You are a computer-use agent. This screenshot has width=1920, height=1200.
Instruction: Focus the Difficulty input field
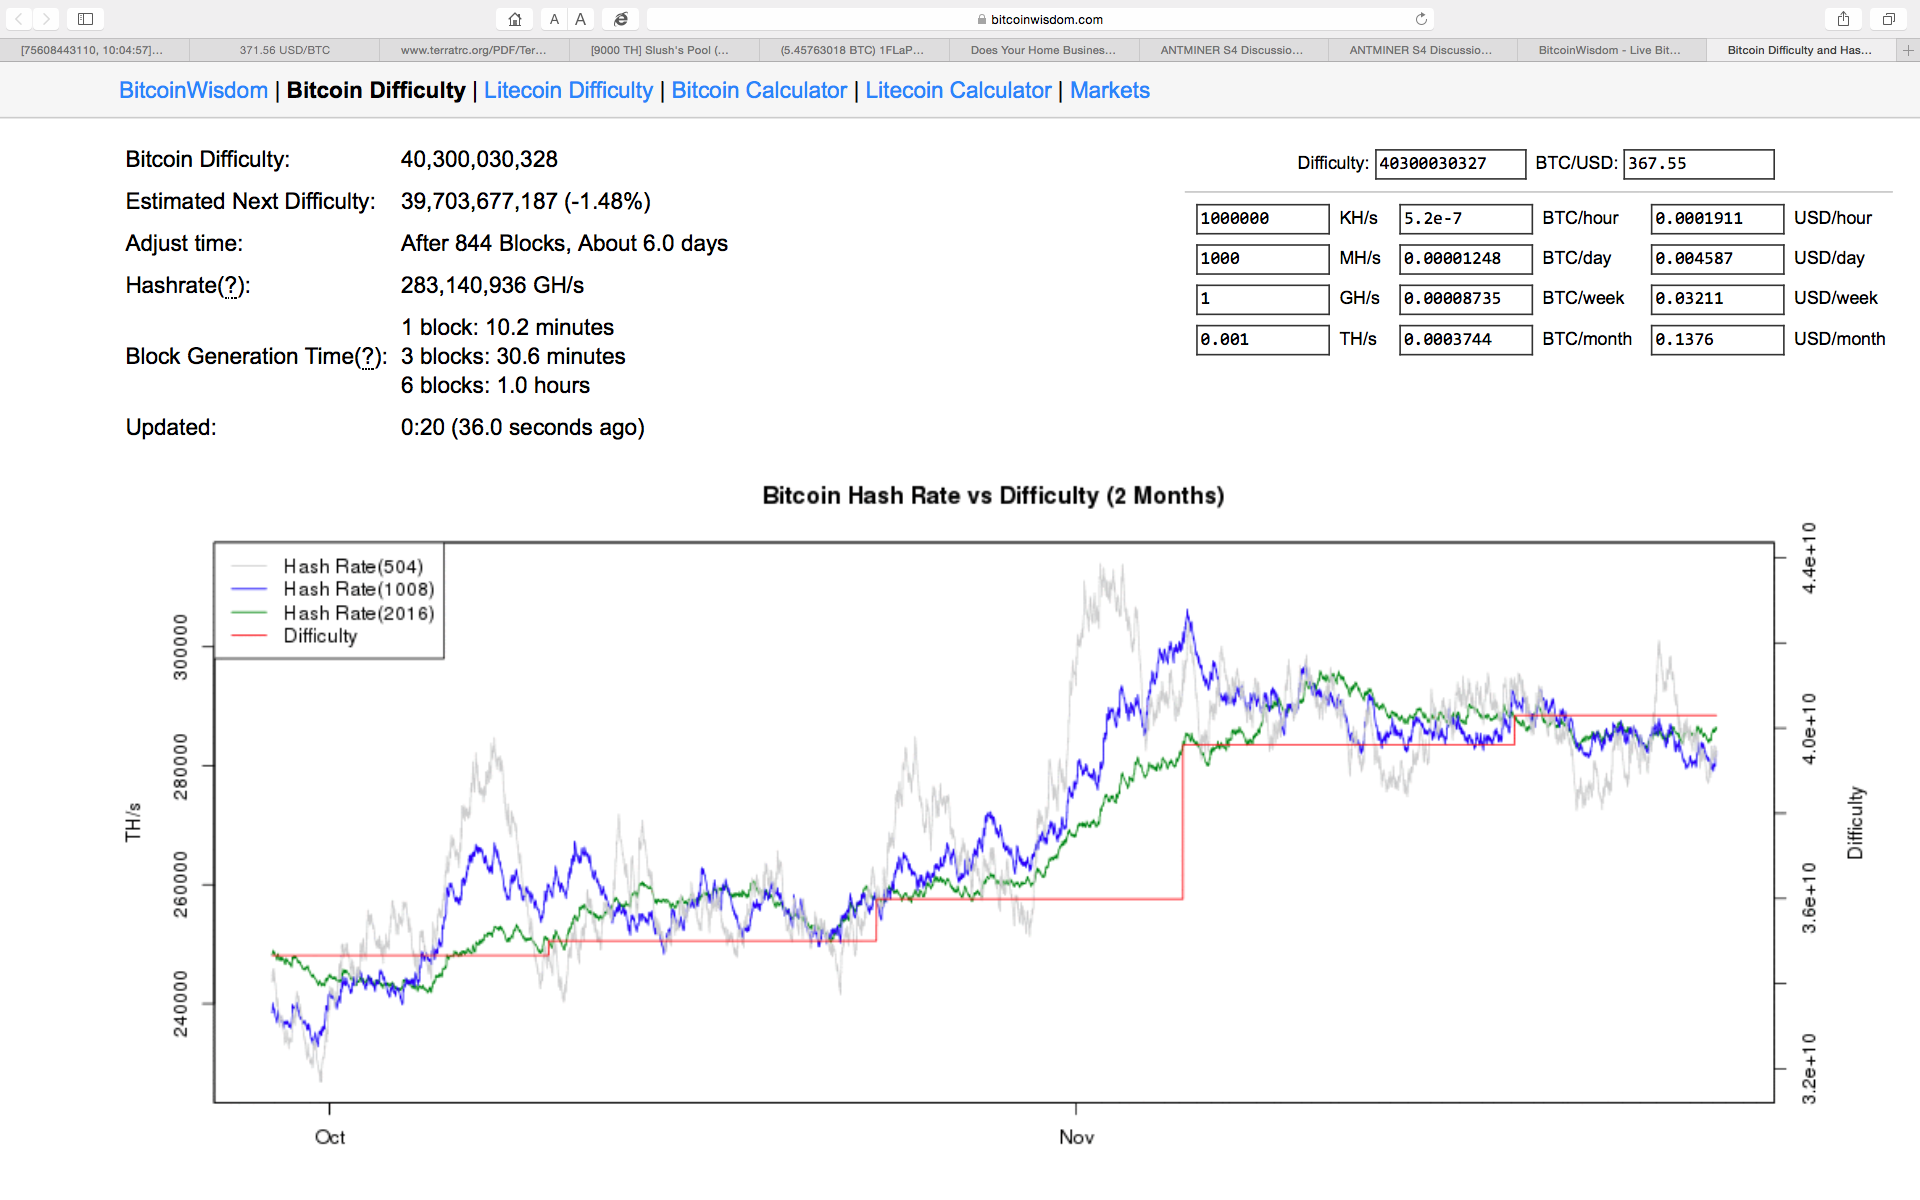coord(1450,164)
